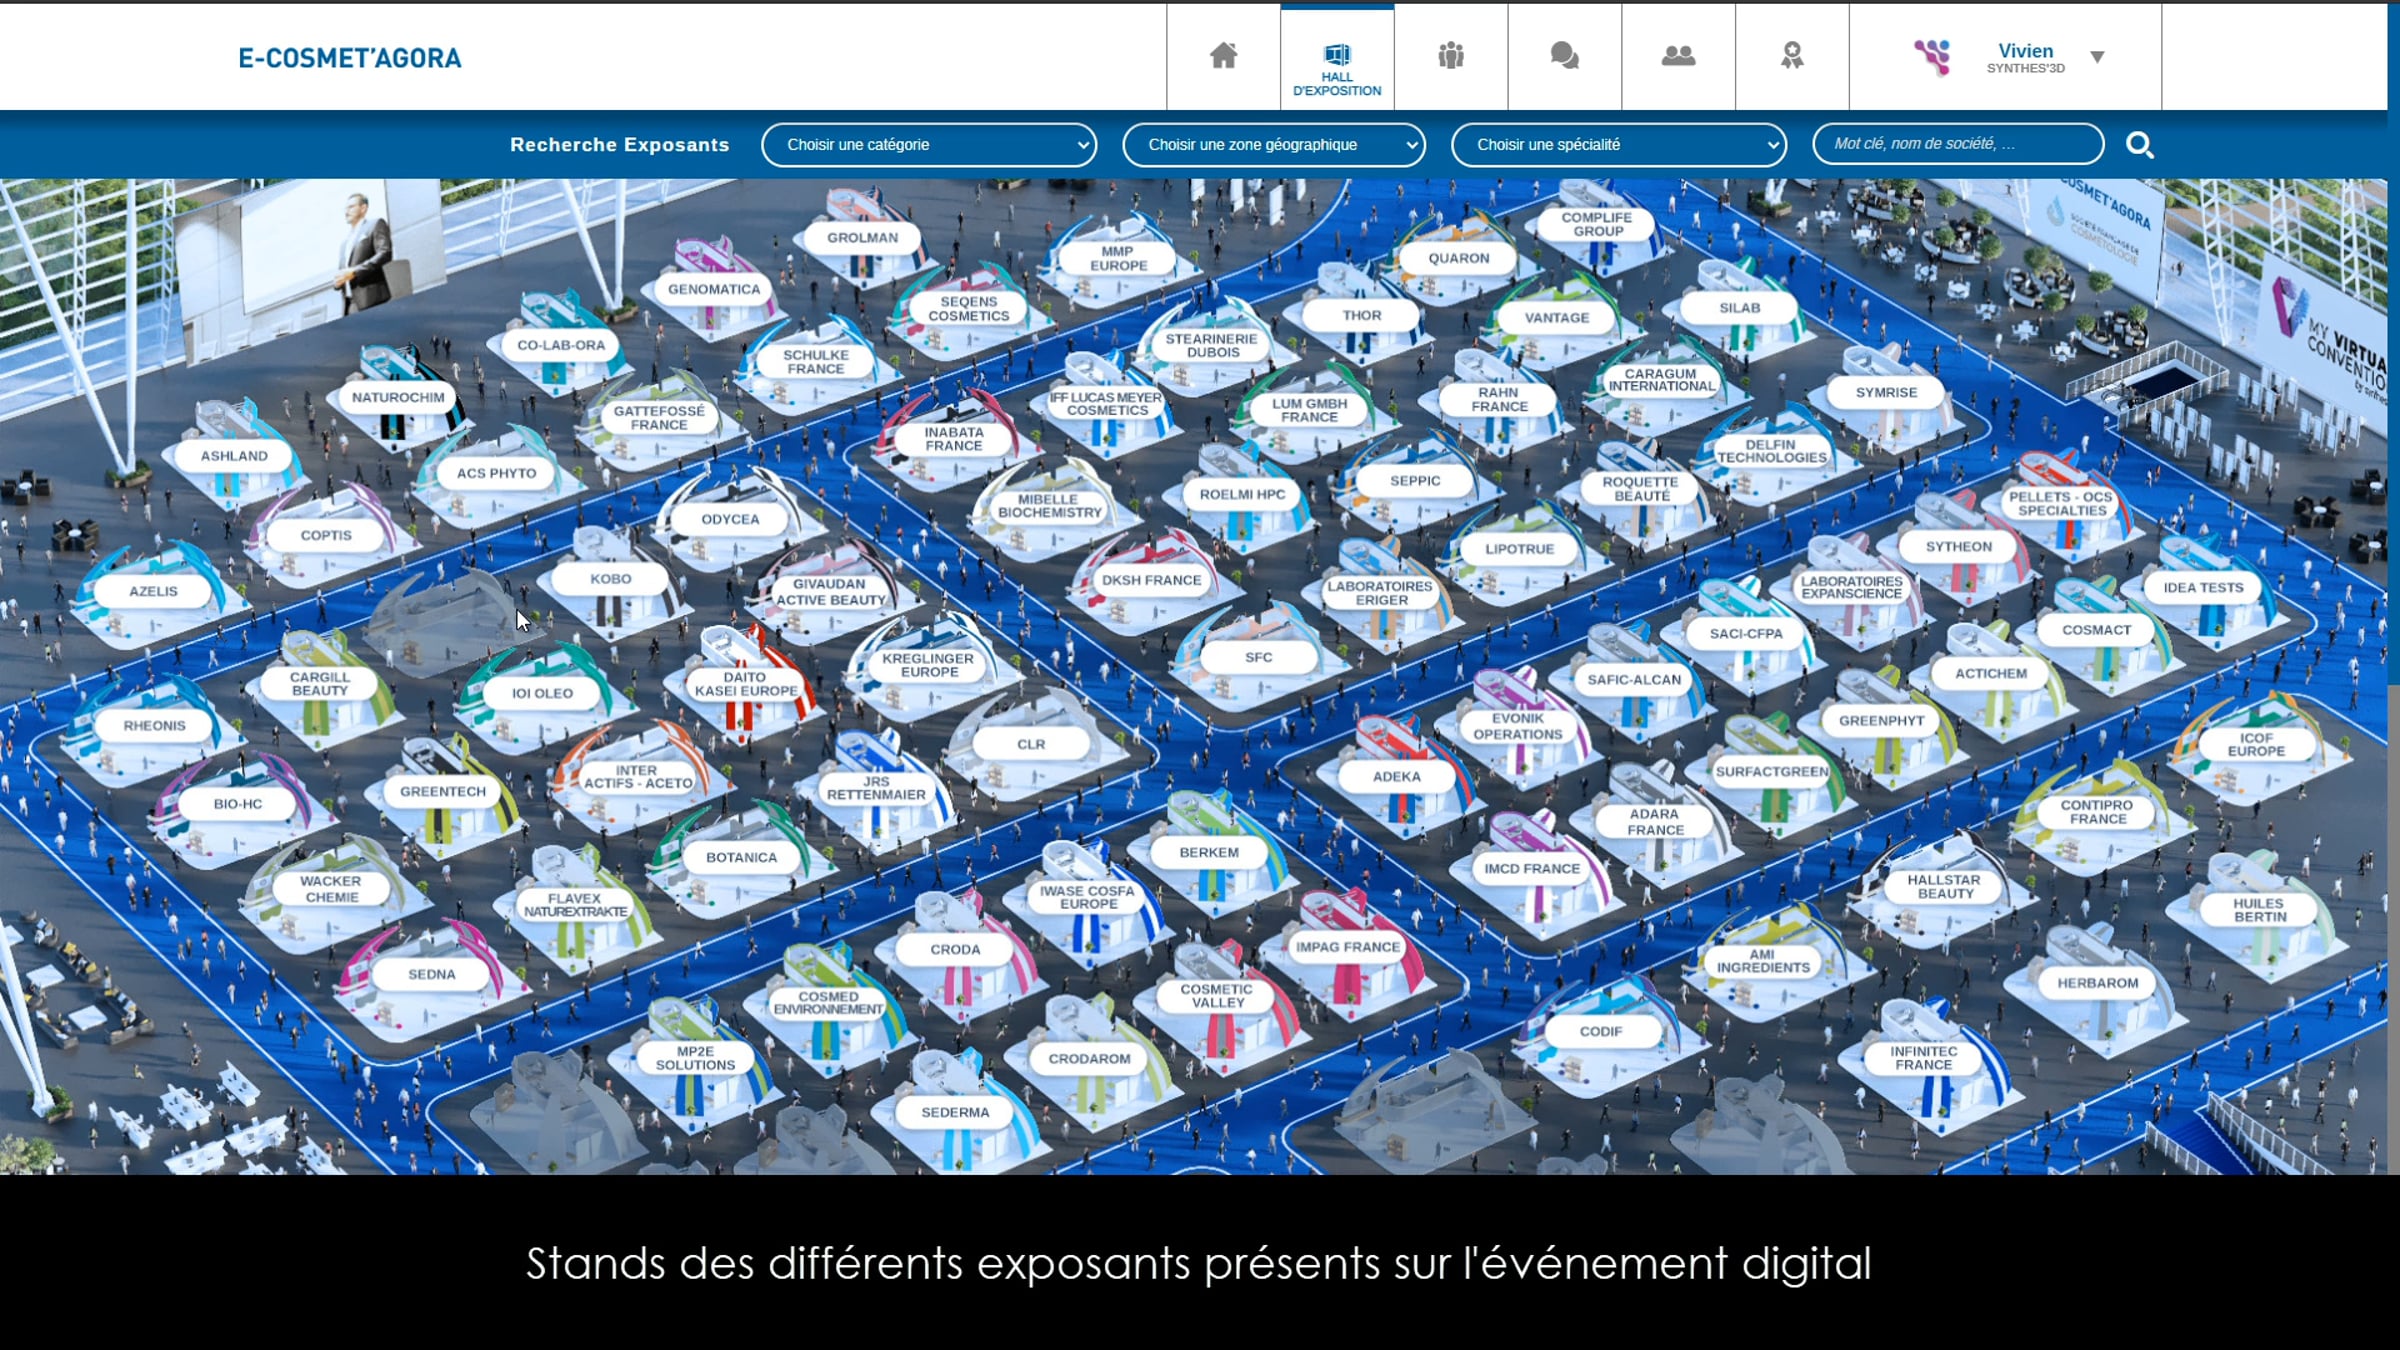Open the award ribbon icon
Image resolution: width=2400 pixels, height=1350 pixels.
(x=1792, y=57)
